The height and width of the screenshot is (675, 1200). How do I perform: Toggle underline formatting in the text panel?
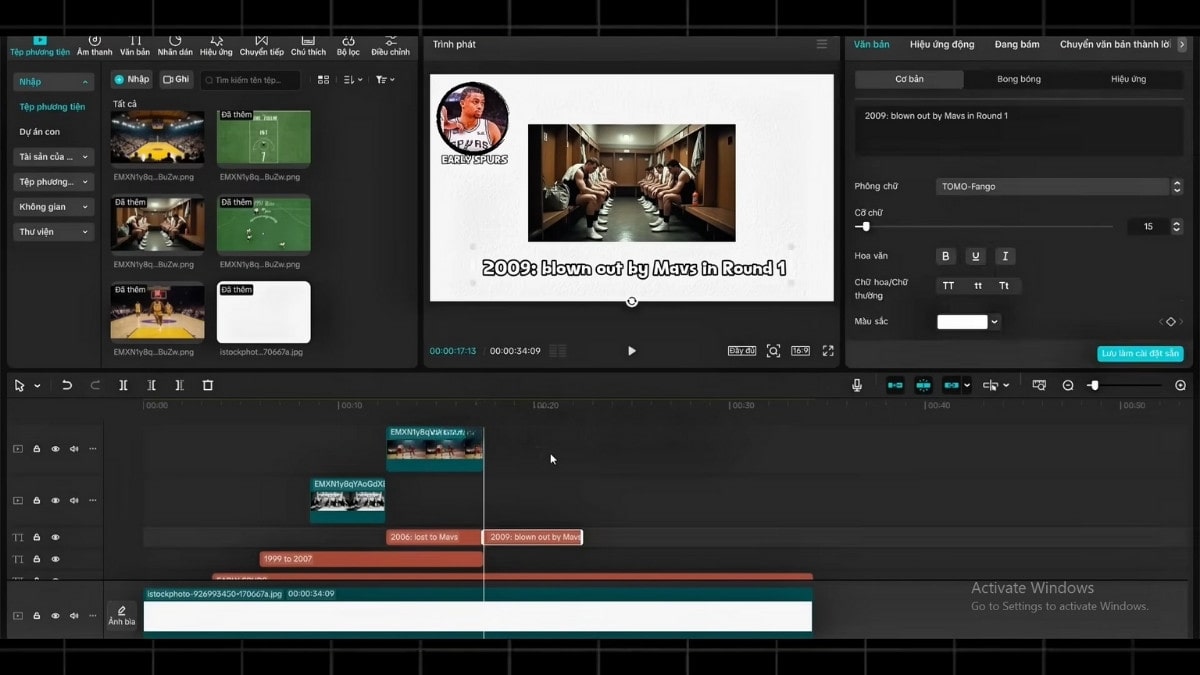tap(975, 256)
